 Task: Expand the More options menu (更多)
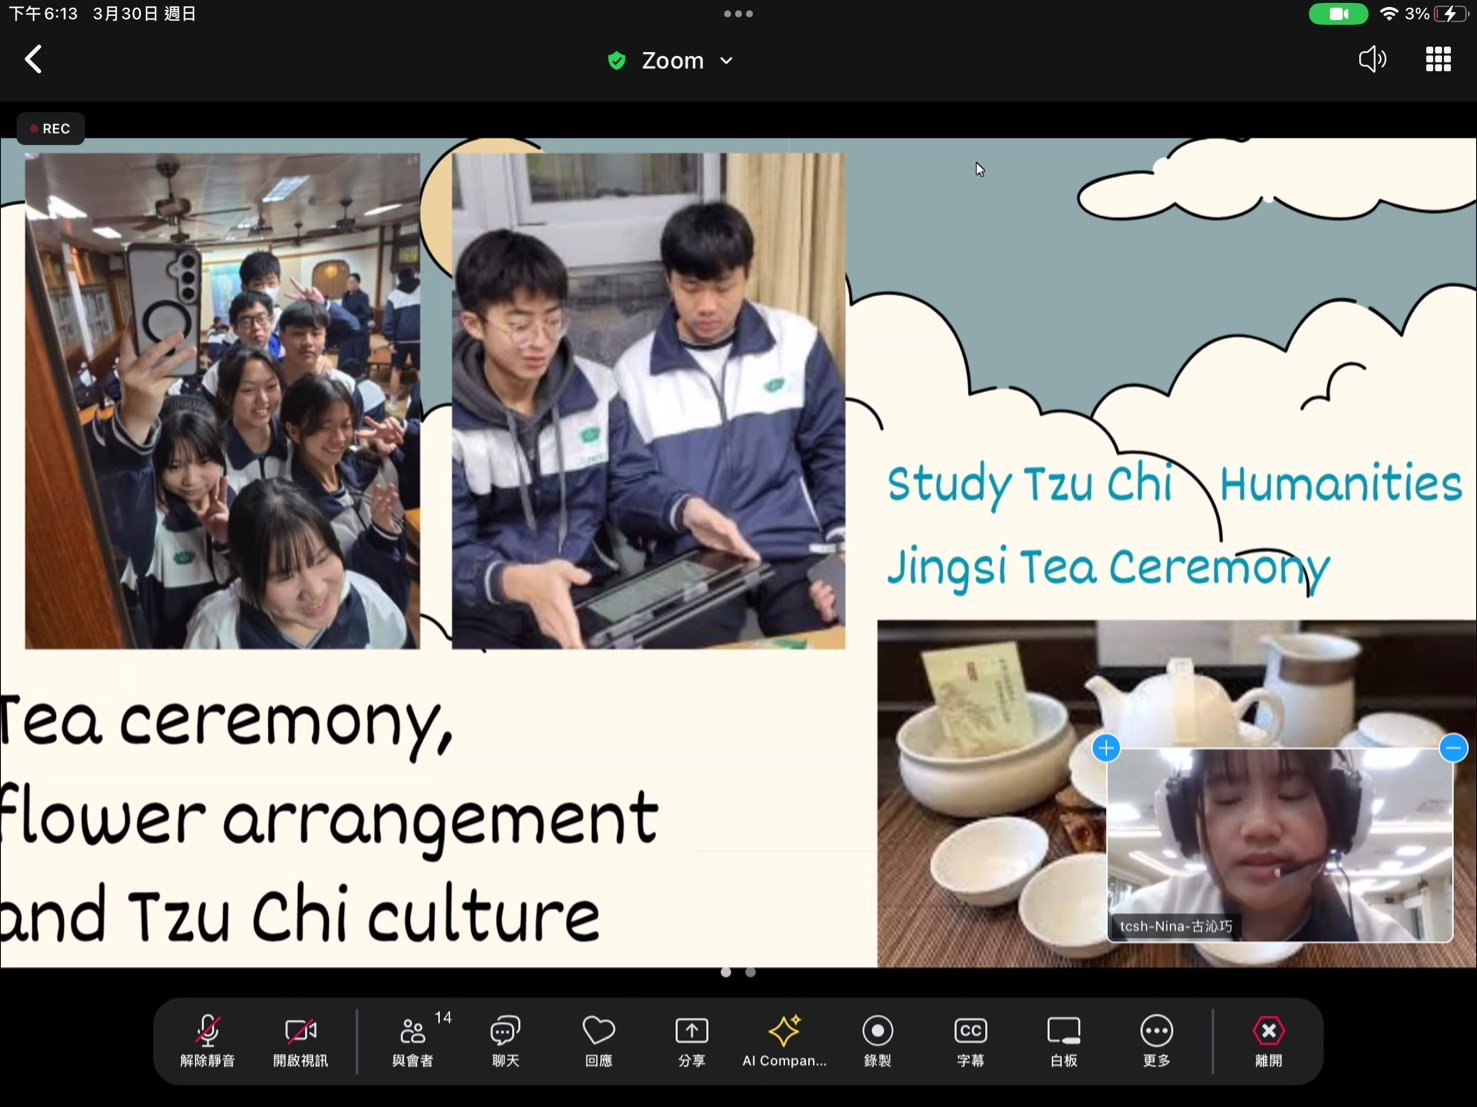pos(1156,1040)
